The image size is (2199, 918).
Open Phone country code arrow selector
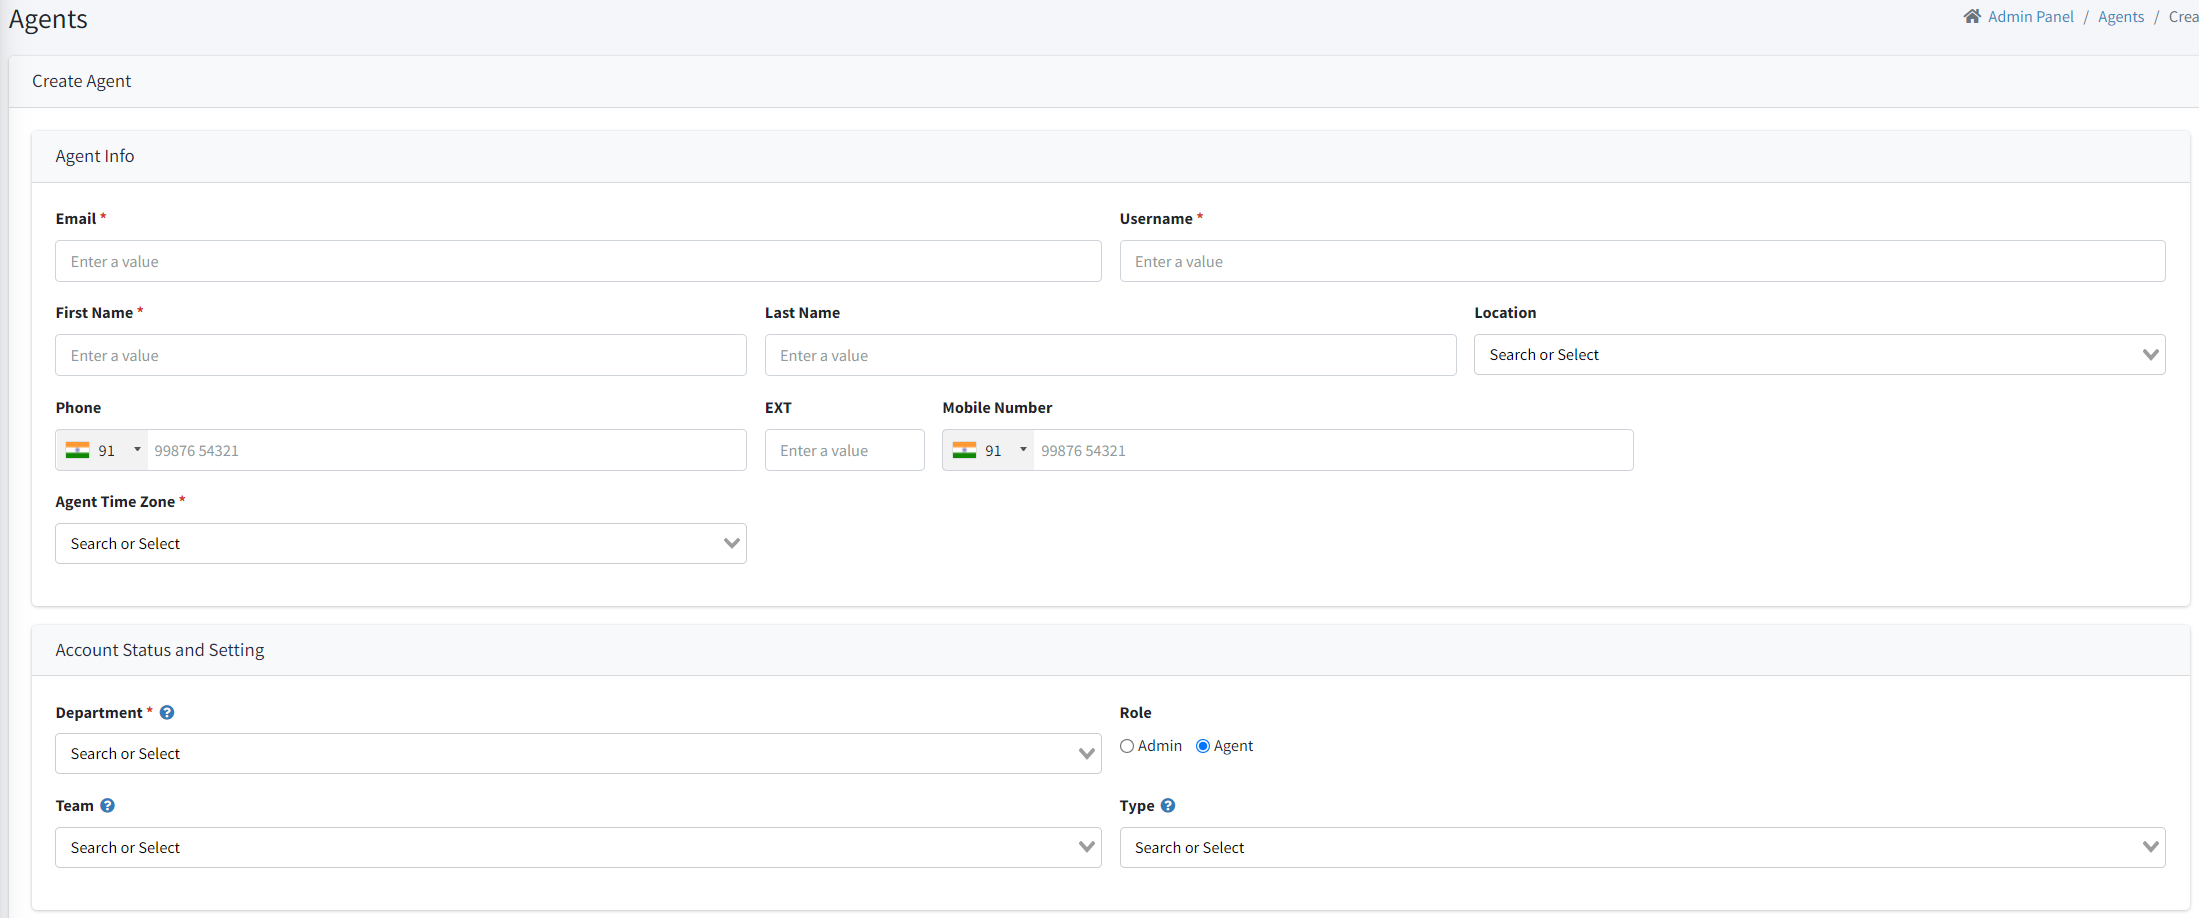tap(137, 450)
